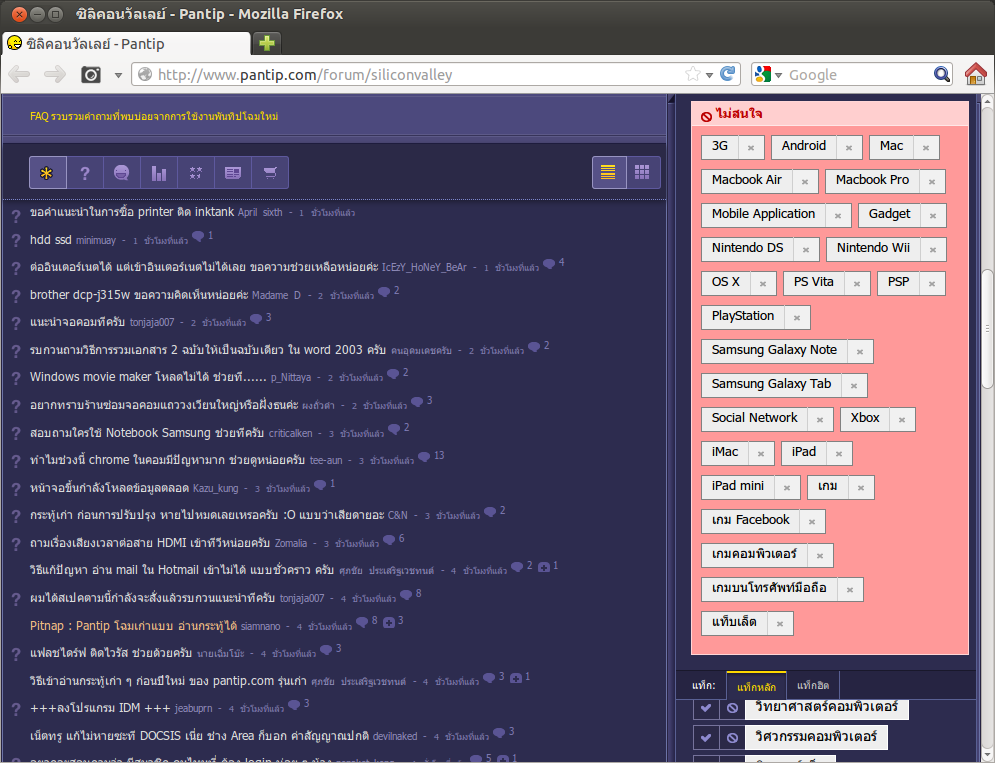Open user profile tonjaja007 on monitor topic
This screenshot has height=763, width=995.
(x=152, y=322)
